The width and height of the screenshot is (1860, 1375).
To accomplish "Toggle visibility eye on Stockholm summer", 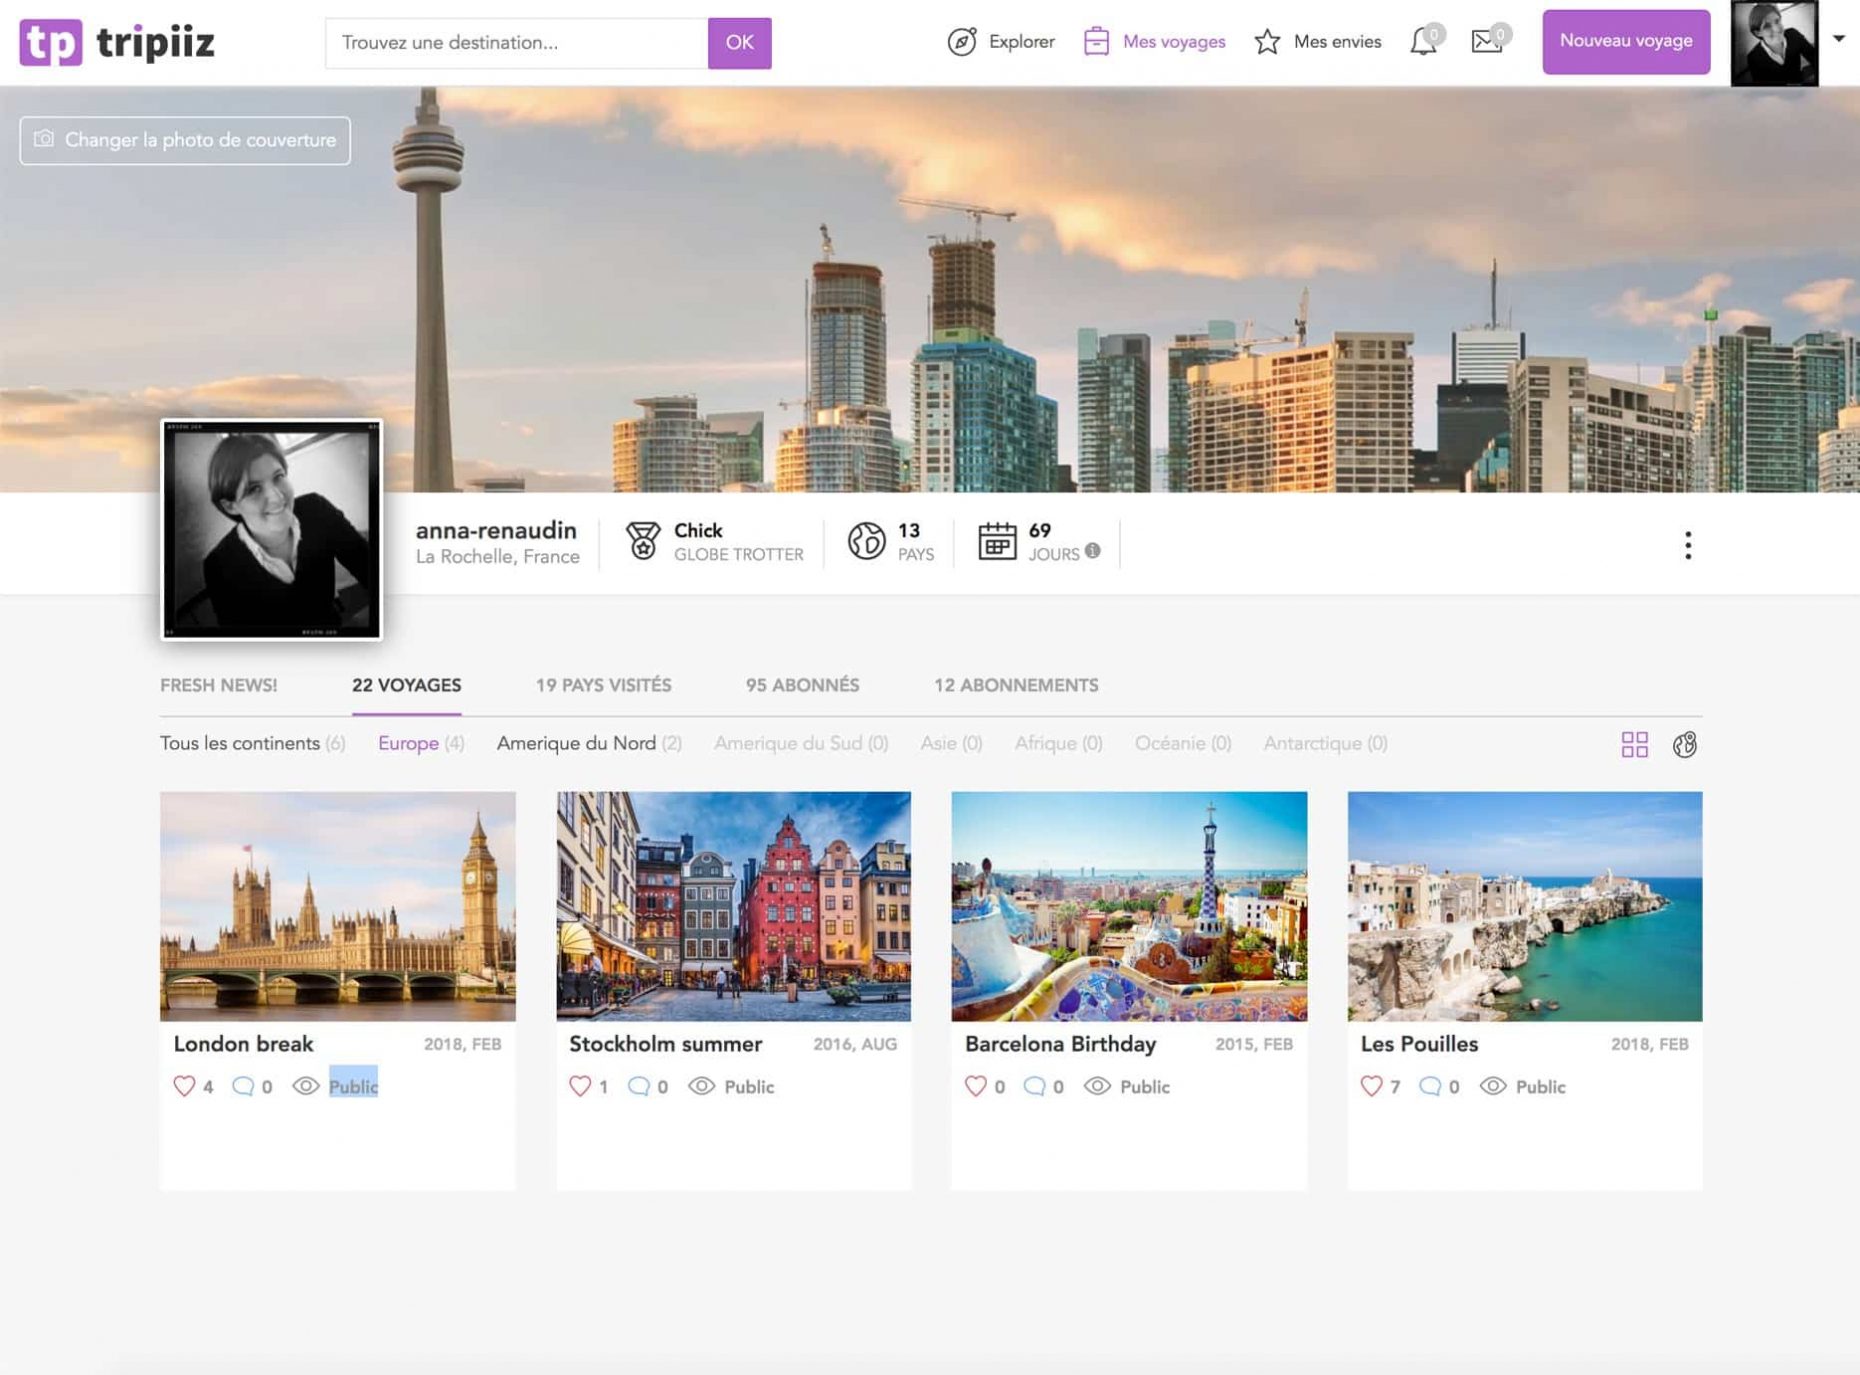I will [x=702, y=1086].
